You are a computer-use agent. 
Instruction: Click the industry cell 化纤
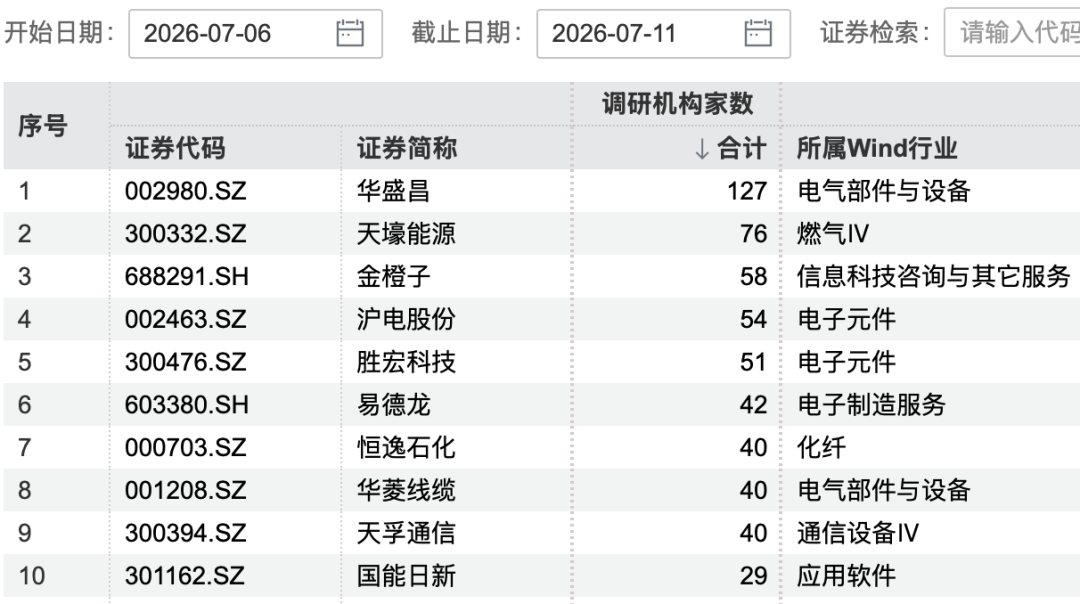pyautogui.click(x=821, y=447)
